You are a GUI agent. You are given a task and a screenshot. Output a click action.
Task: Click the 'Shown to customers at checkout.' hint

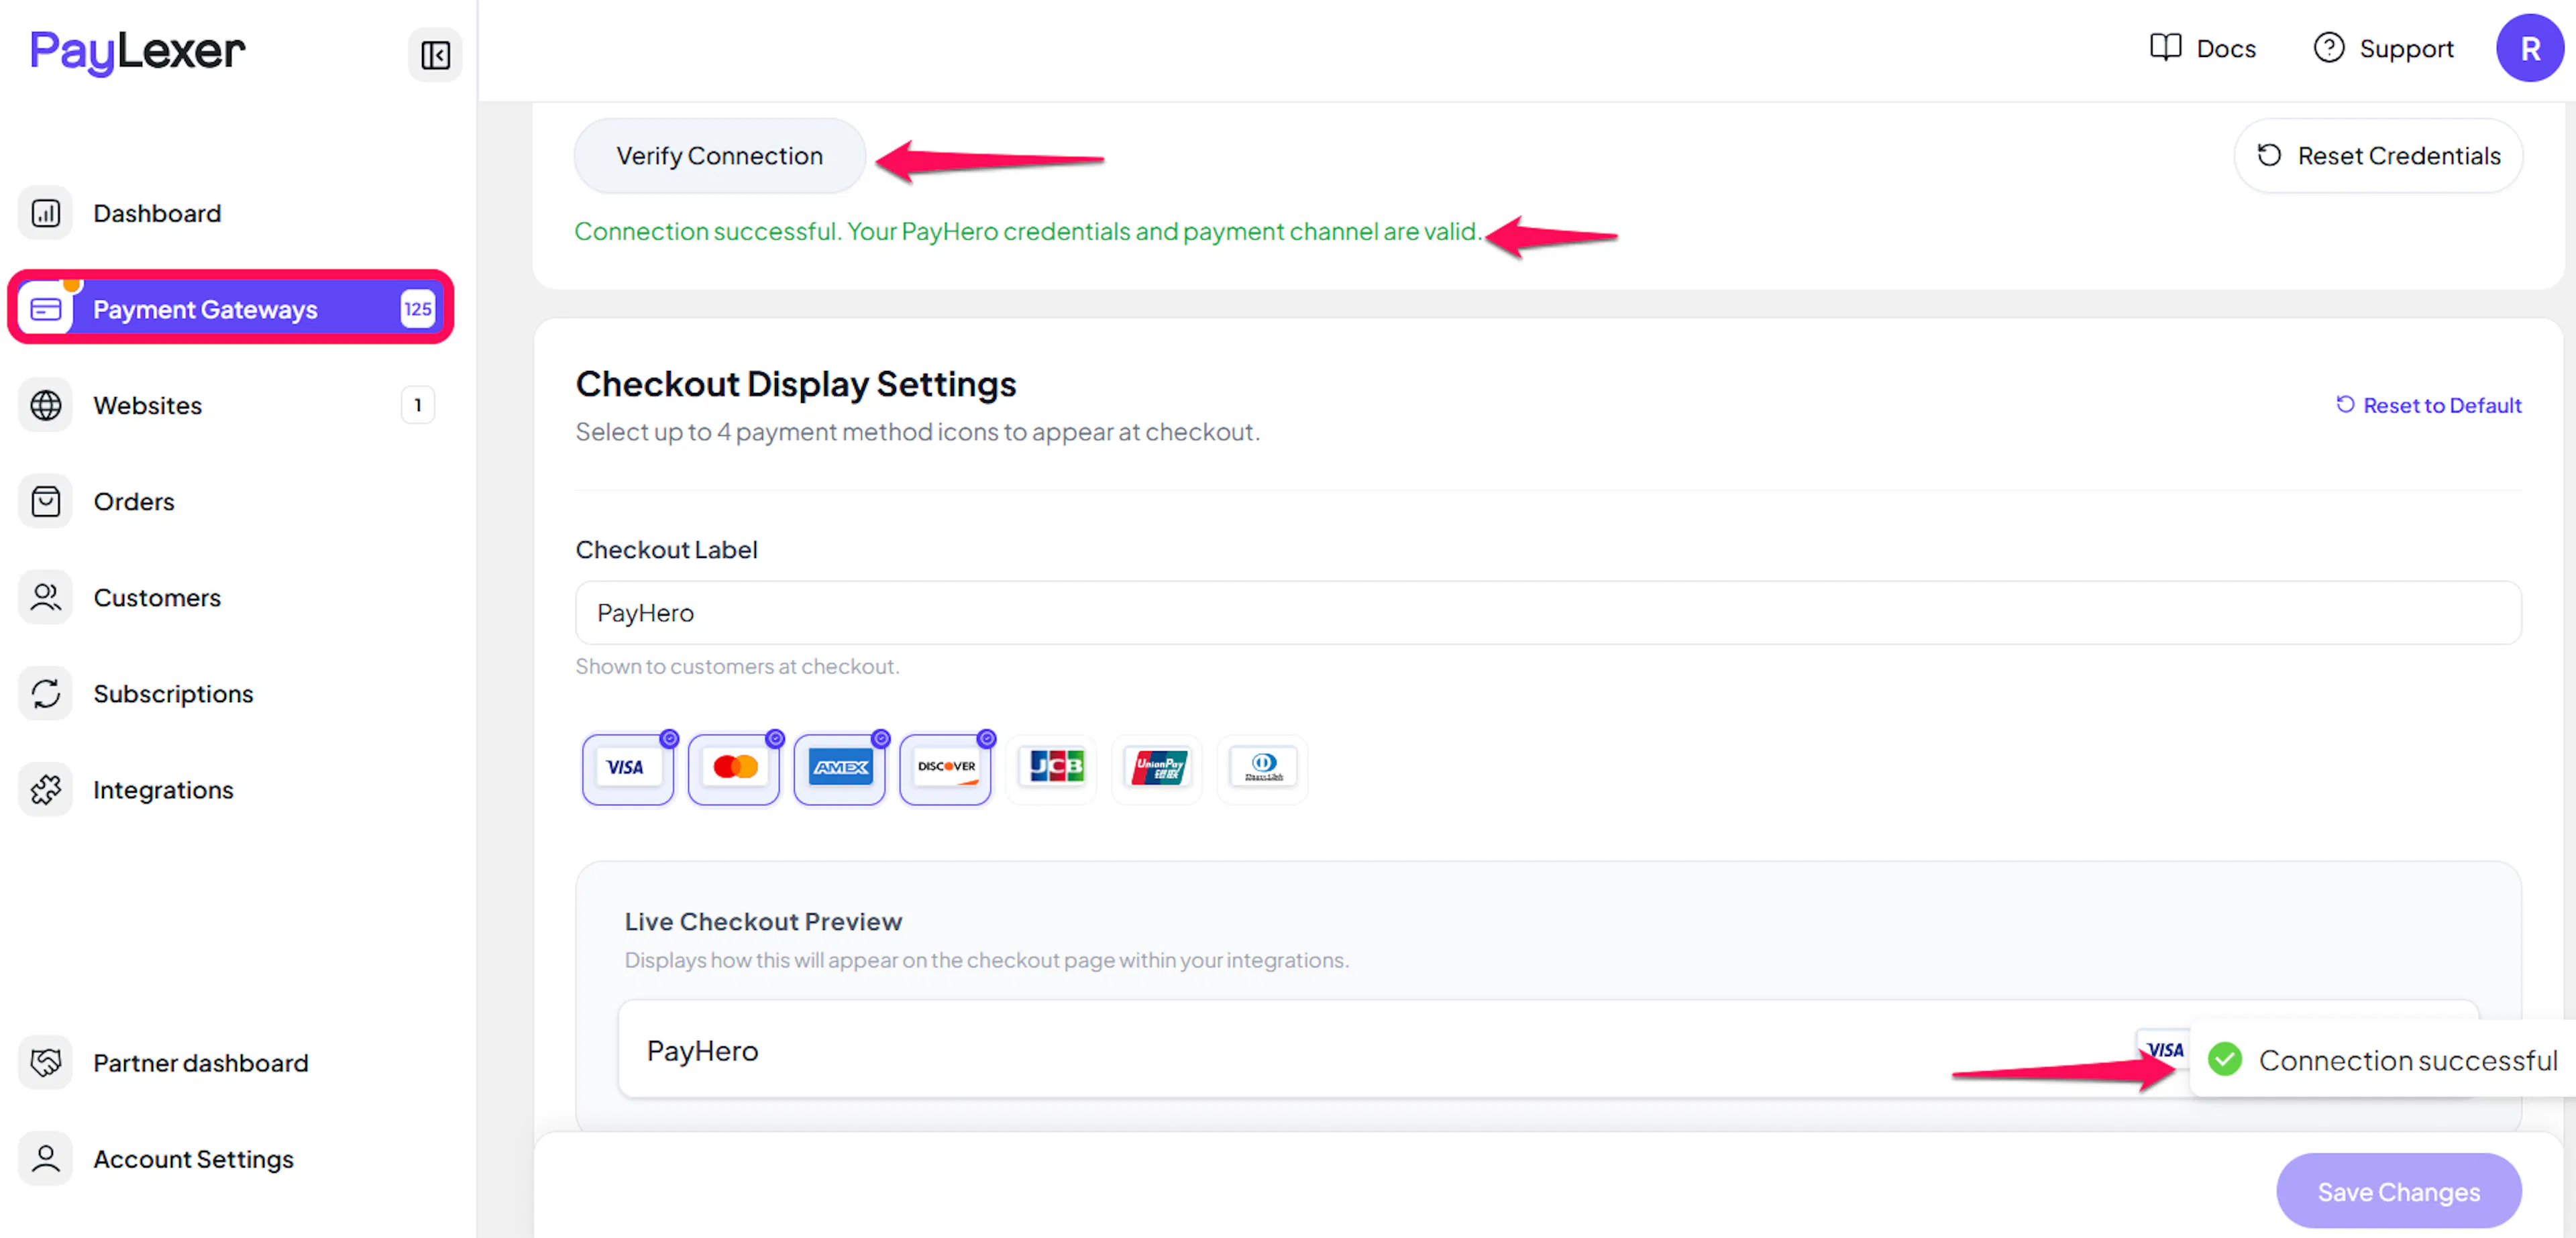(737, 666)
